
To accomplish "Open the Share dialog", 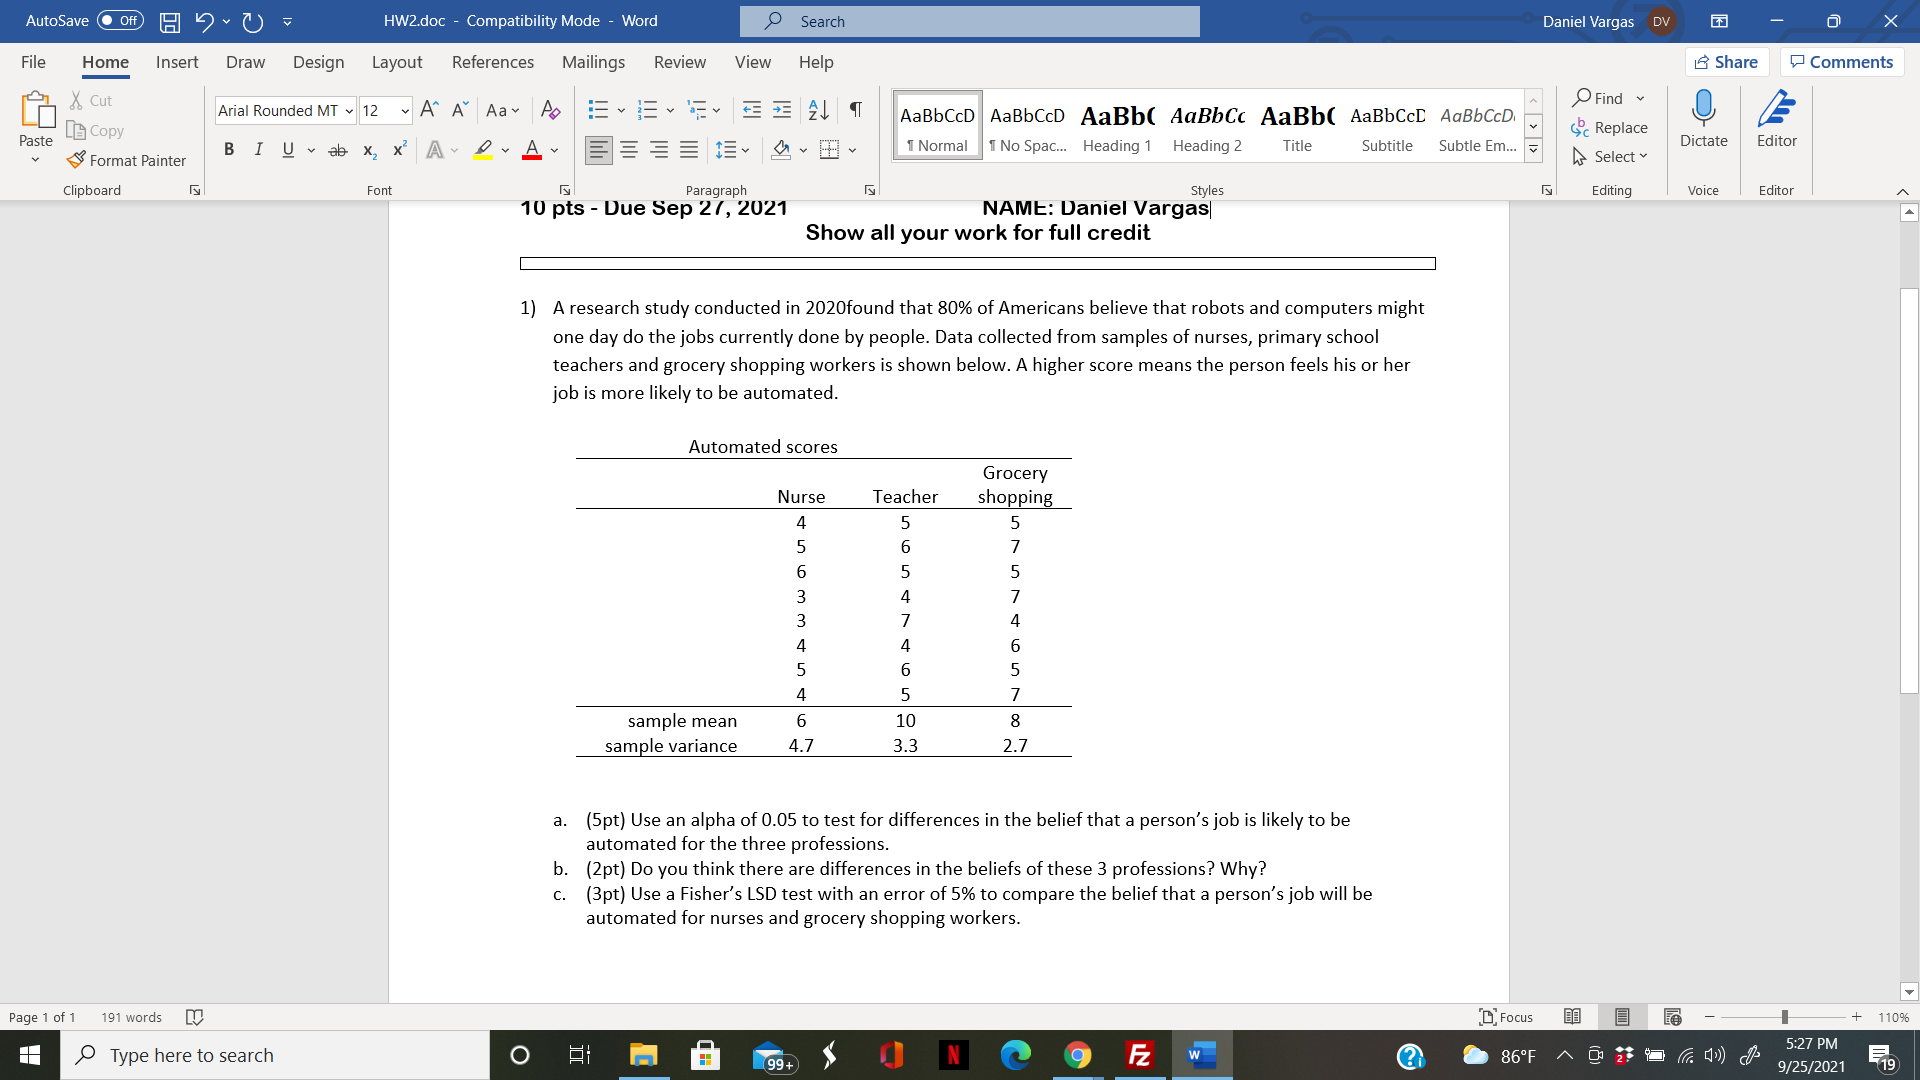I will pos(1727,61).
